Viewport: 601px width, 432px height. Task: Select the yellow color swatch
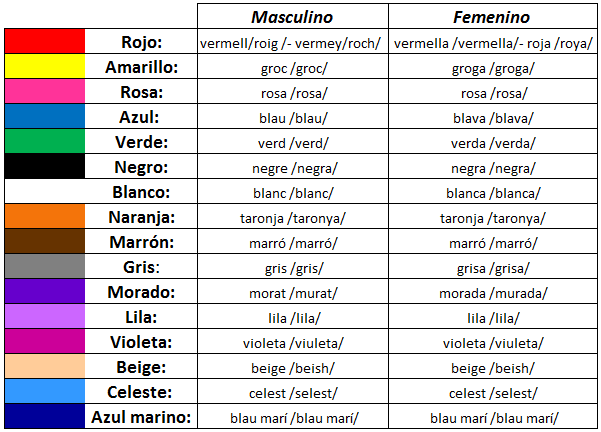(x=44, y=67)
